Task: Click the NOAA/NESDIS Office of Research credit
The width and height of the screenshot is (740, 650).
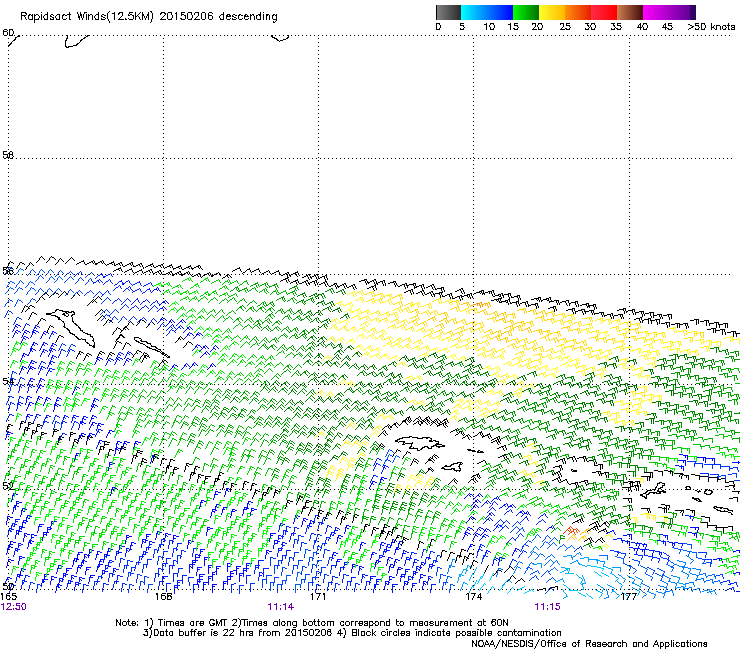Action: point(589,643)
